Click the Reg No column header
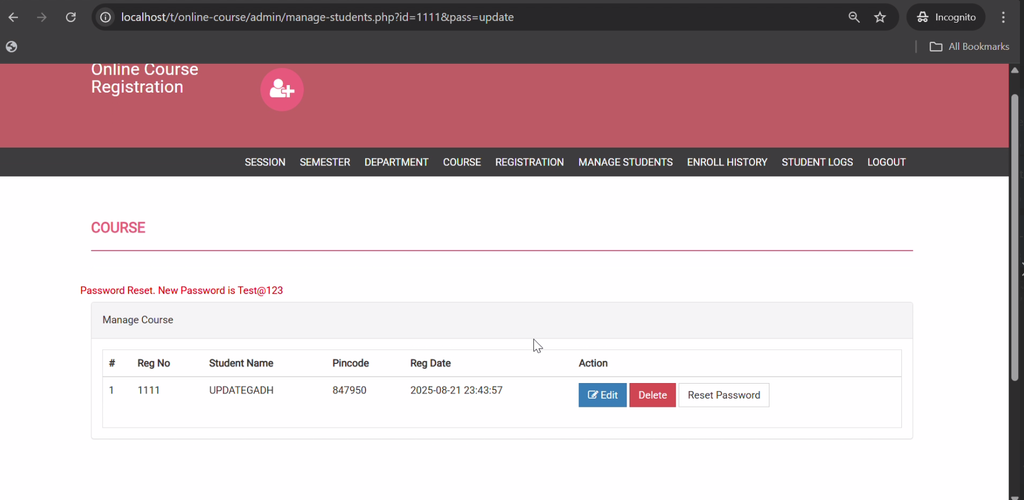This screenshot has height=500, width=1024. tap(153, 363)
